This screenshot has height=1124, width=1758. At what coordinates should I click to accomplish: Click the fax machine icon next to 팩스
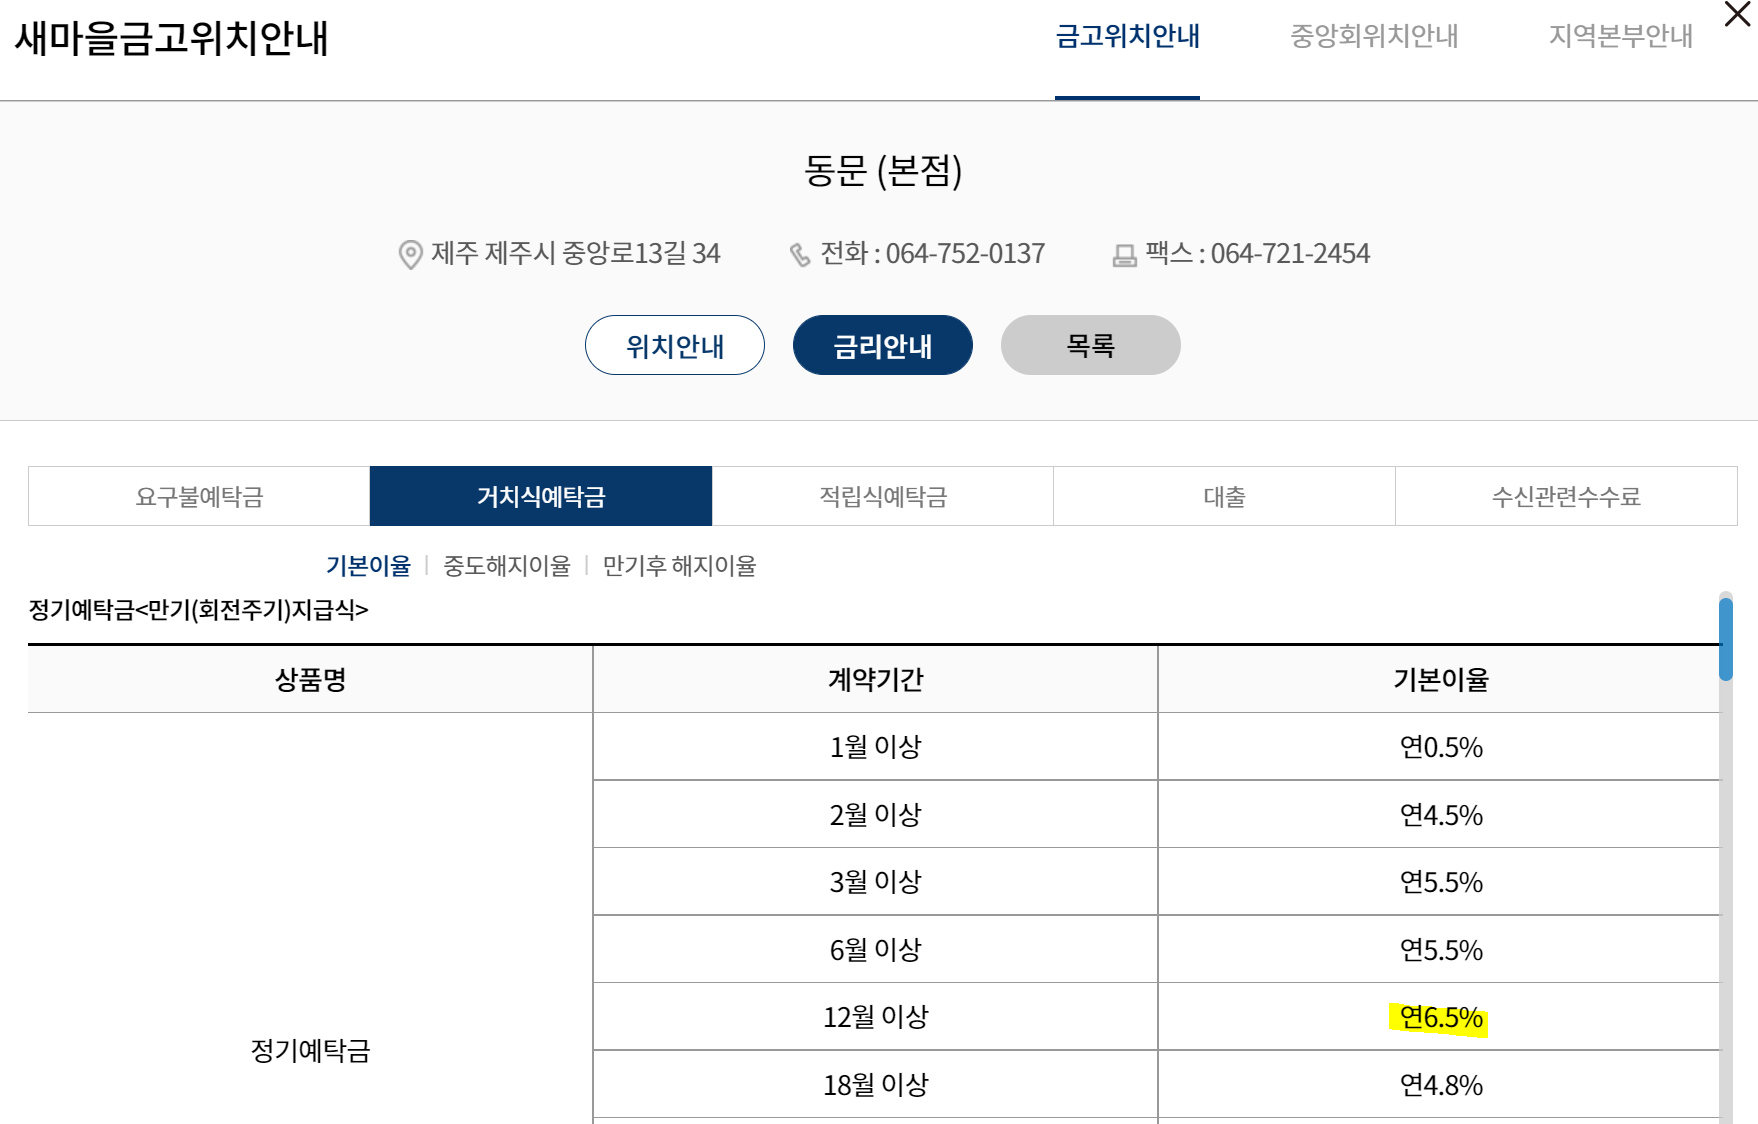tap(1125, 256)
